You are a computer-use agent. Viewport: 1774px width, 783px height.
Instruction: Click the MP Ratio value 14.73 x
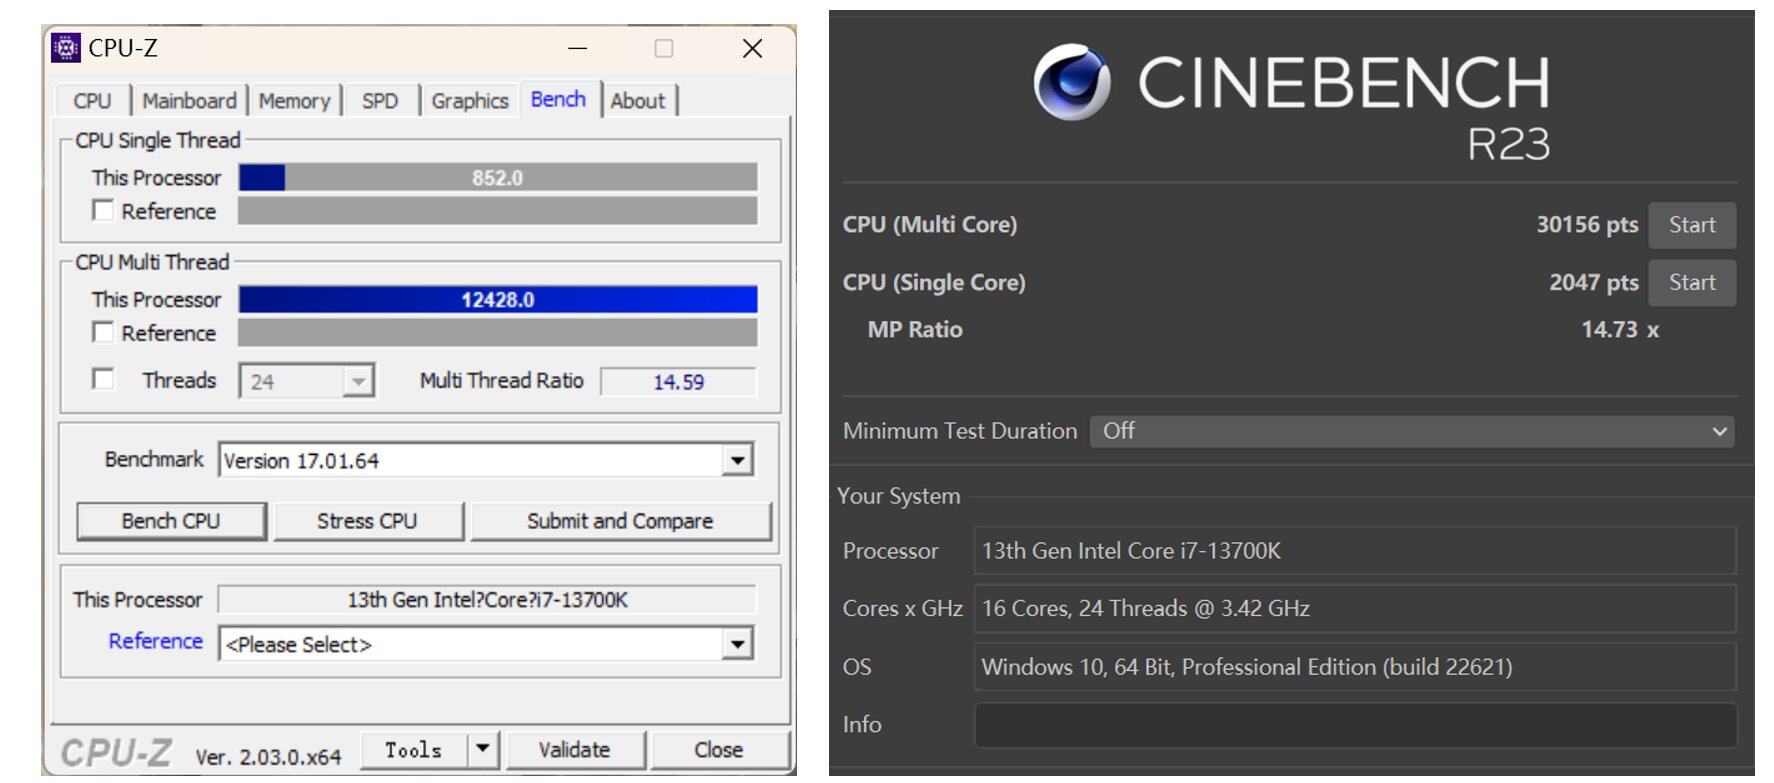pos(1620,330)
